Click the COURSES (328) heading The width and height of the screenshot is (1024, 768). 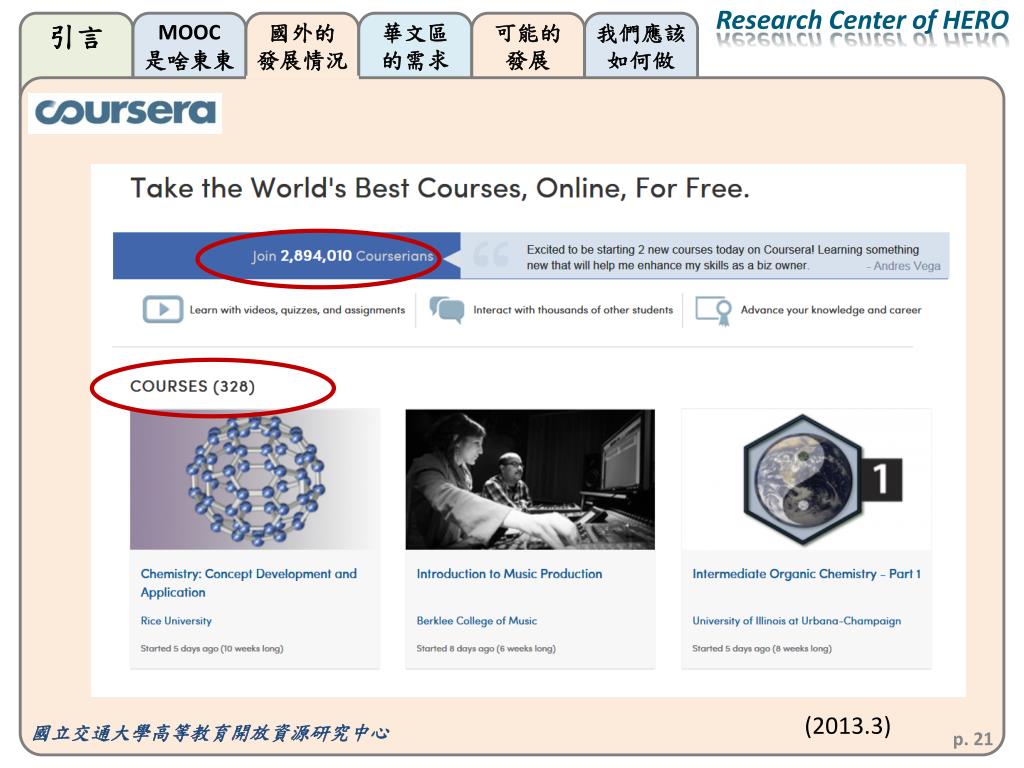[x=192, y=386]
